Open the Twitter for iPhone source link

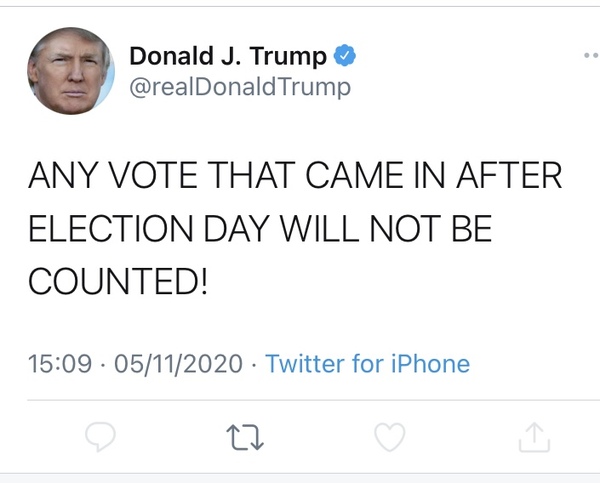(x=367, y=363)
